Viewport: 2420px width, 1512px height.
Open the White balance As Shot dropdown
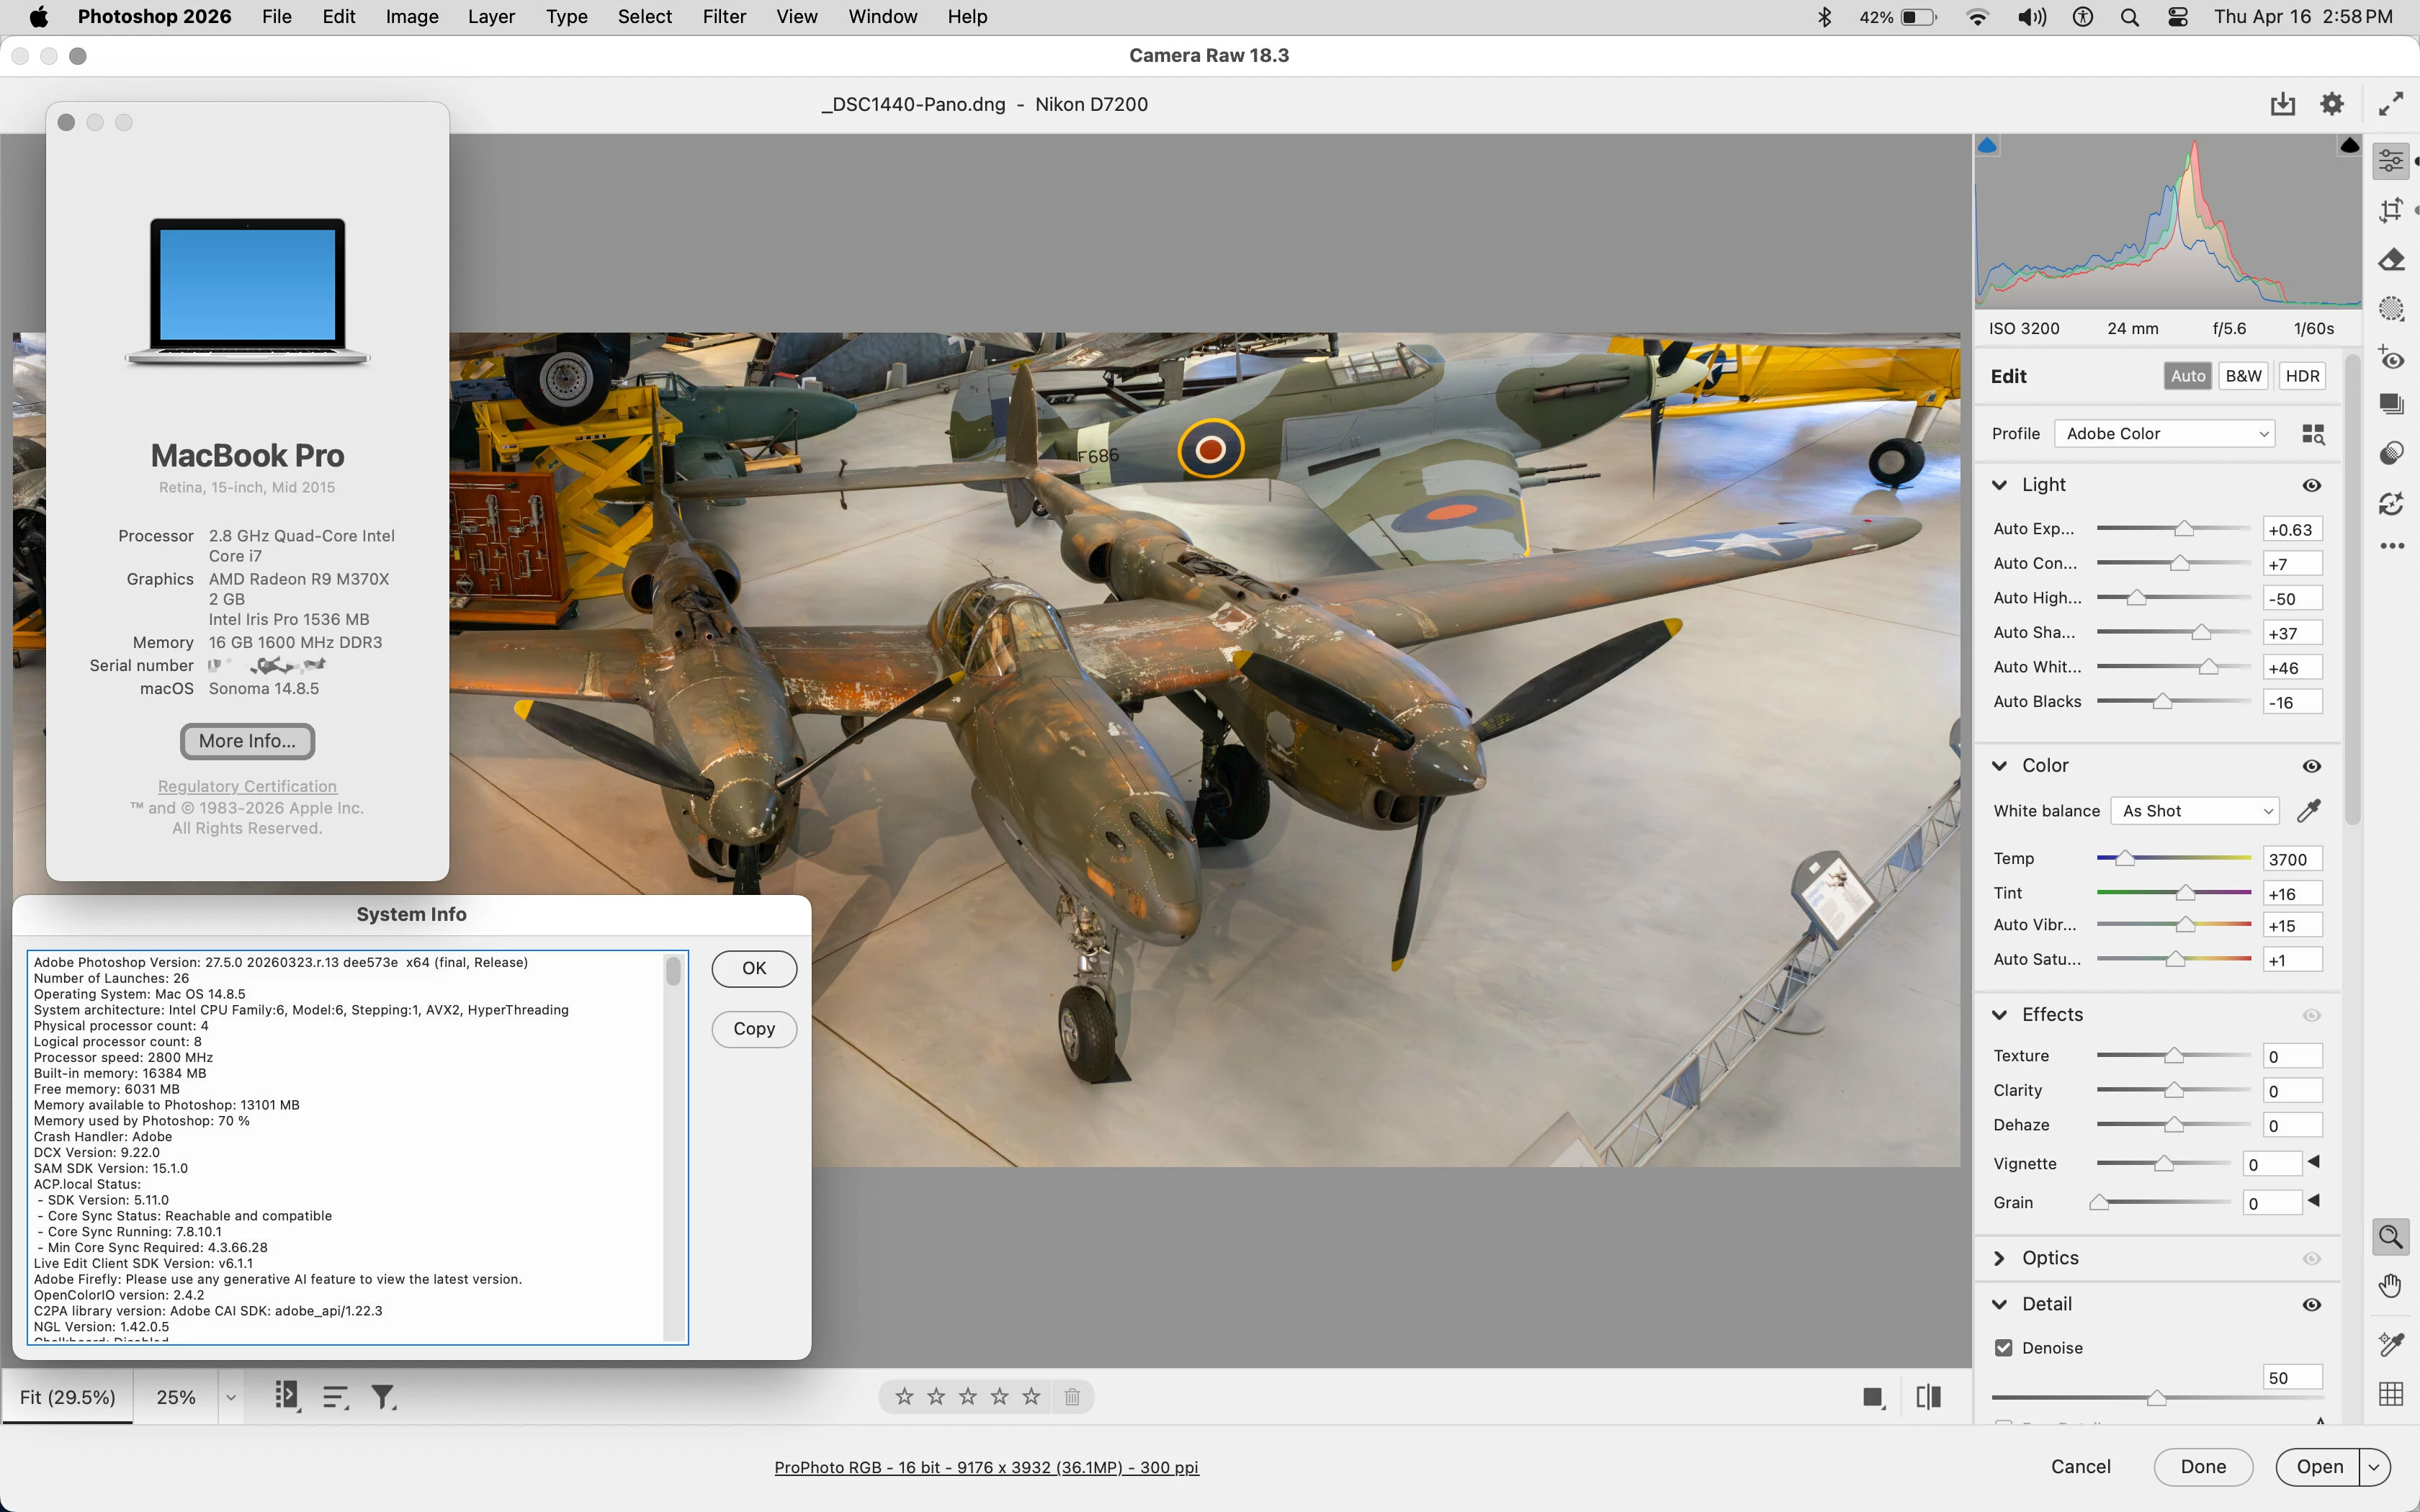pyautogui.click(x=2194, y=811)
